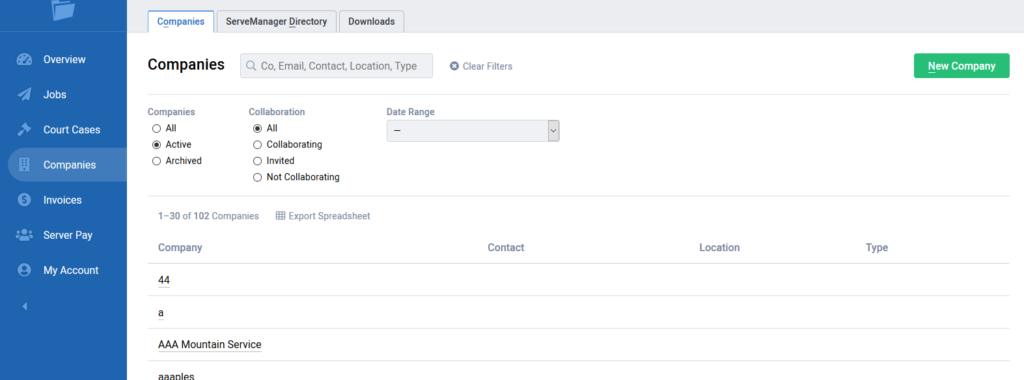The width and height of the screenshot is (1024, 380).
Task: Switch to the ServeManager Directory tab
Action: pos(276,22)
